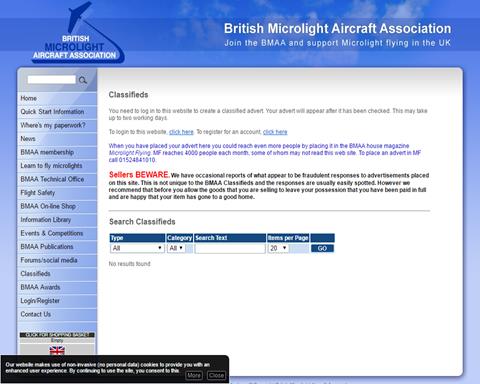Click the GO search button
This screenshot has width=480, height=384.
pyautogui.click(x=322, y=248)
